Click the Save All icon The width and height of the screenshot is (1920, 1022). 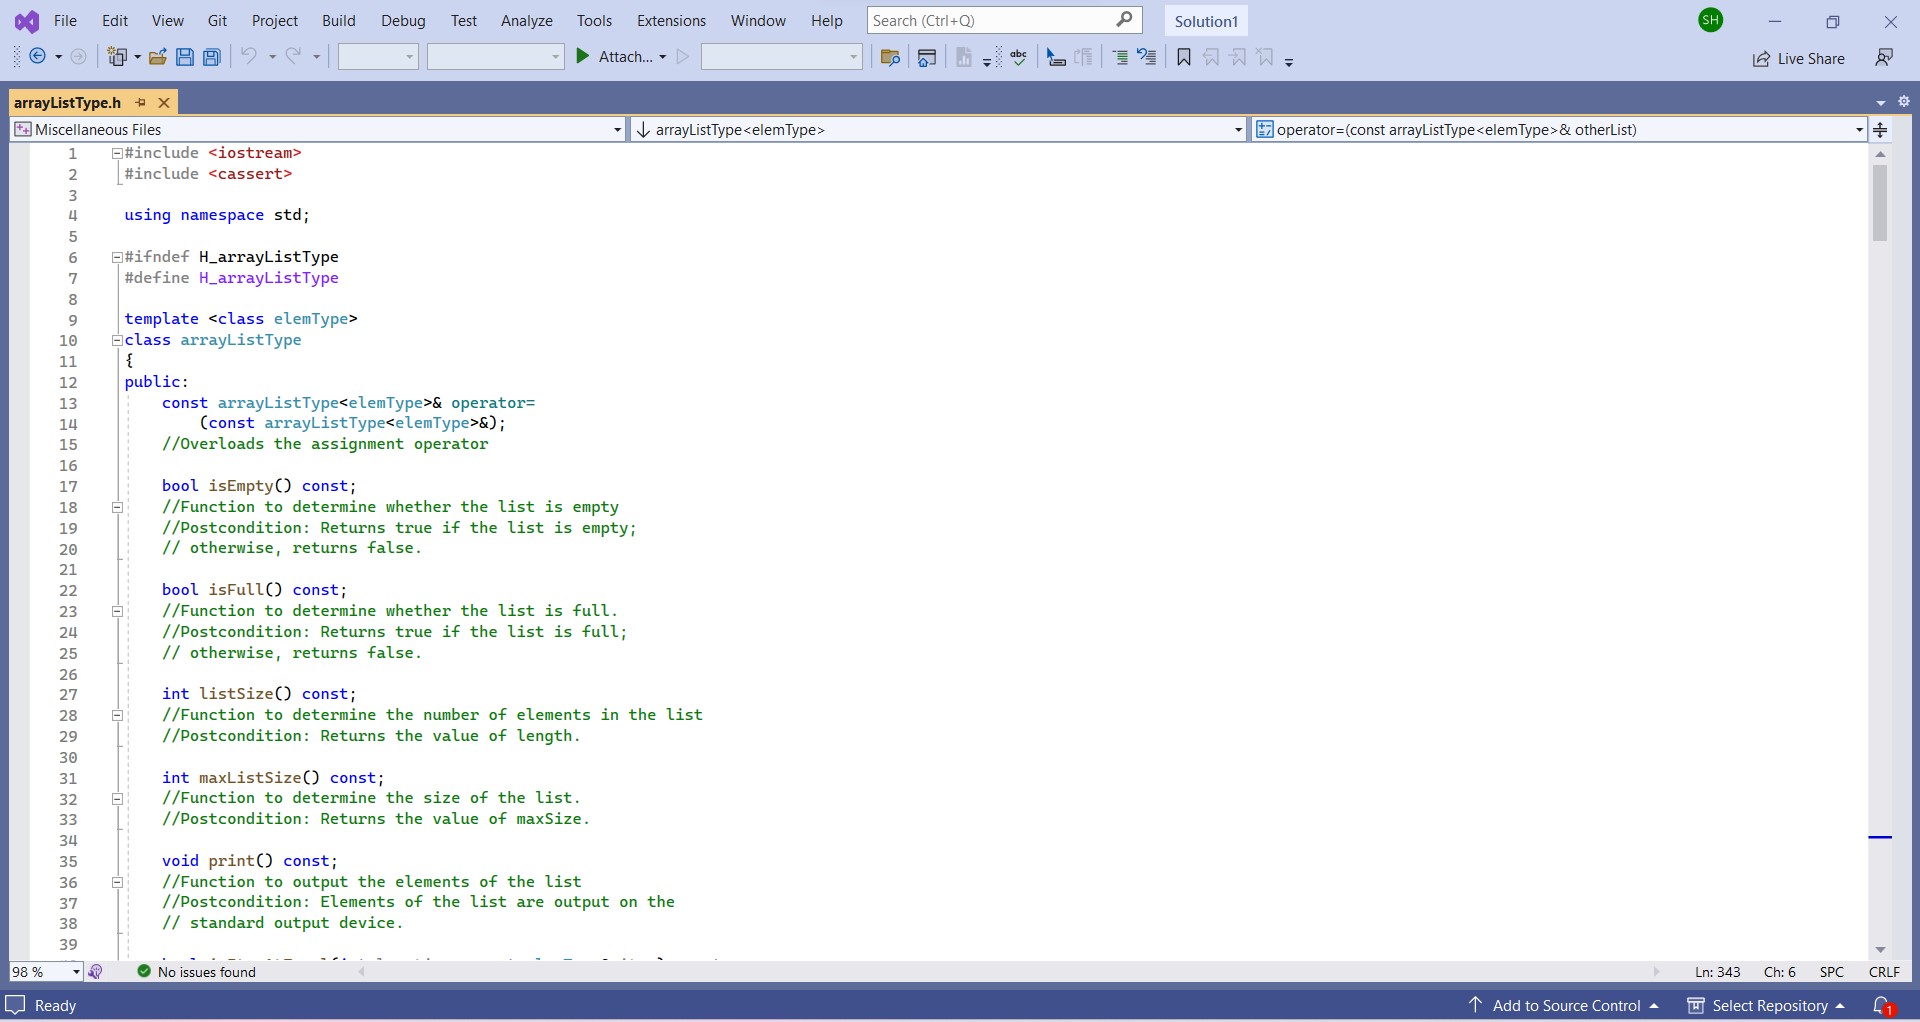(212, 57)
